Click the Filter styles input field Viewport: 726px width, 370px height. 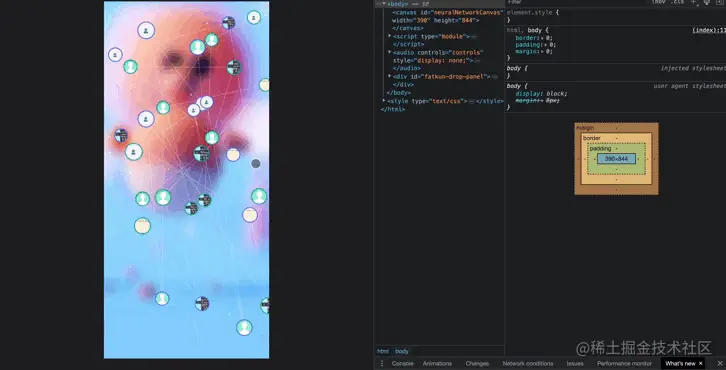(576, 2)
